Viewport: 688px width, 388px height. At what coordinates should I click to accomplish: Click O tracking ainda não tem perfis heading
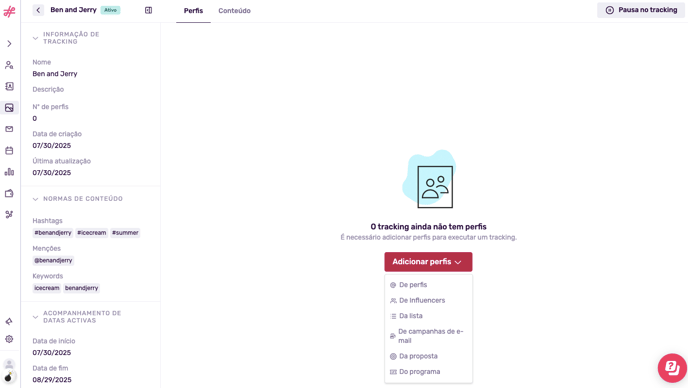[428, 227]
